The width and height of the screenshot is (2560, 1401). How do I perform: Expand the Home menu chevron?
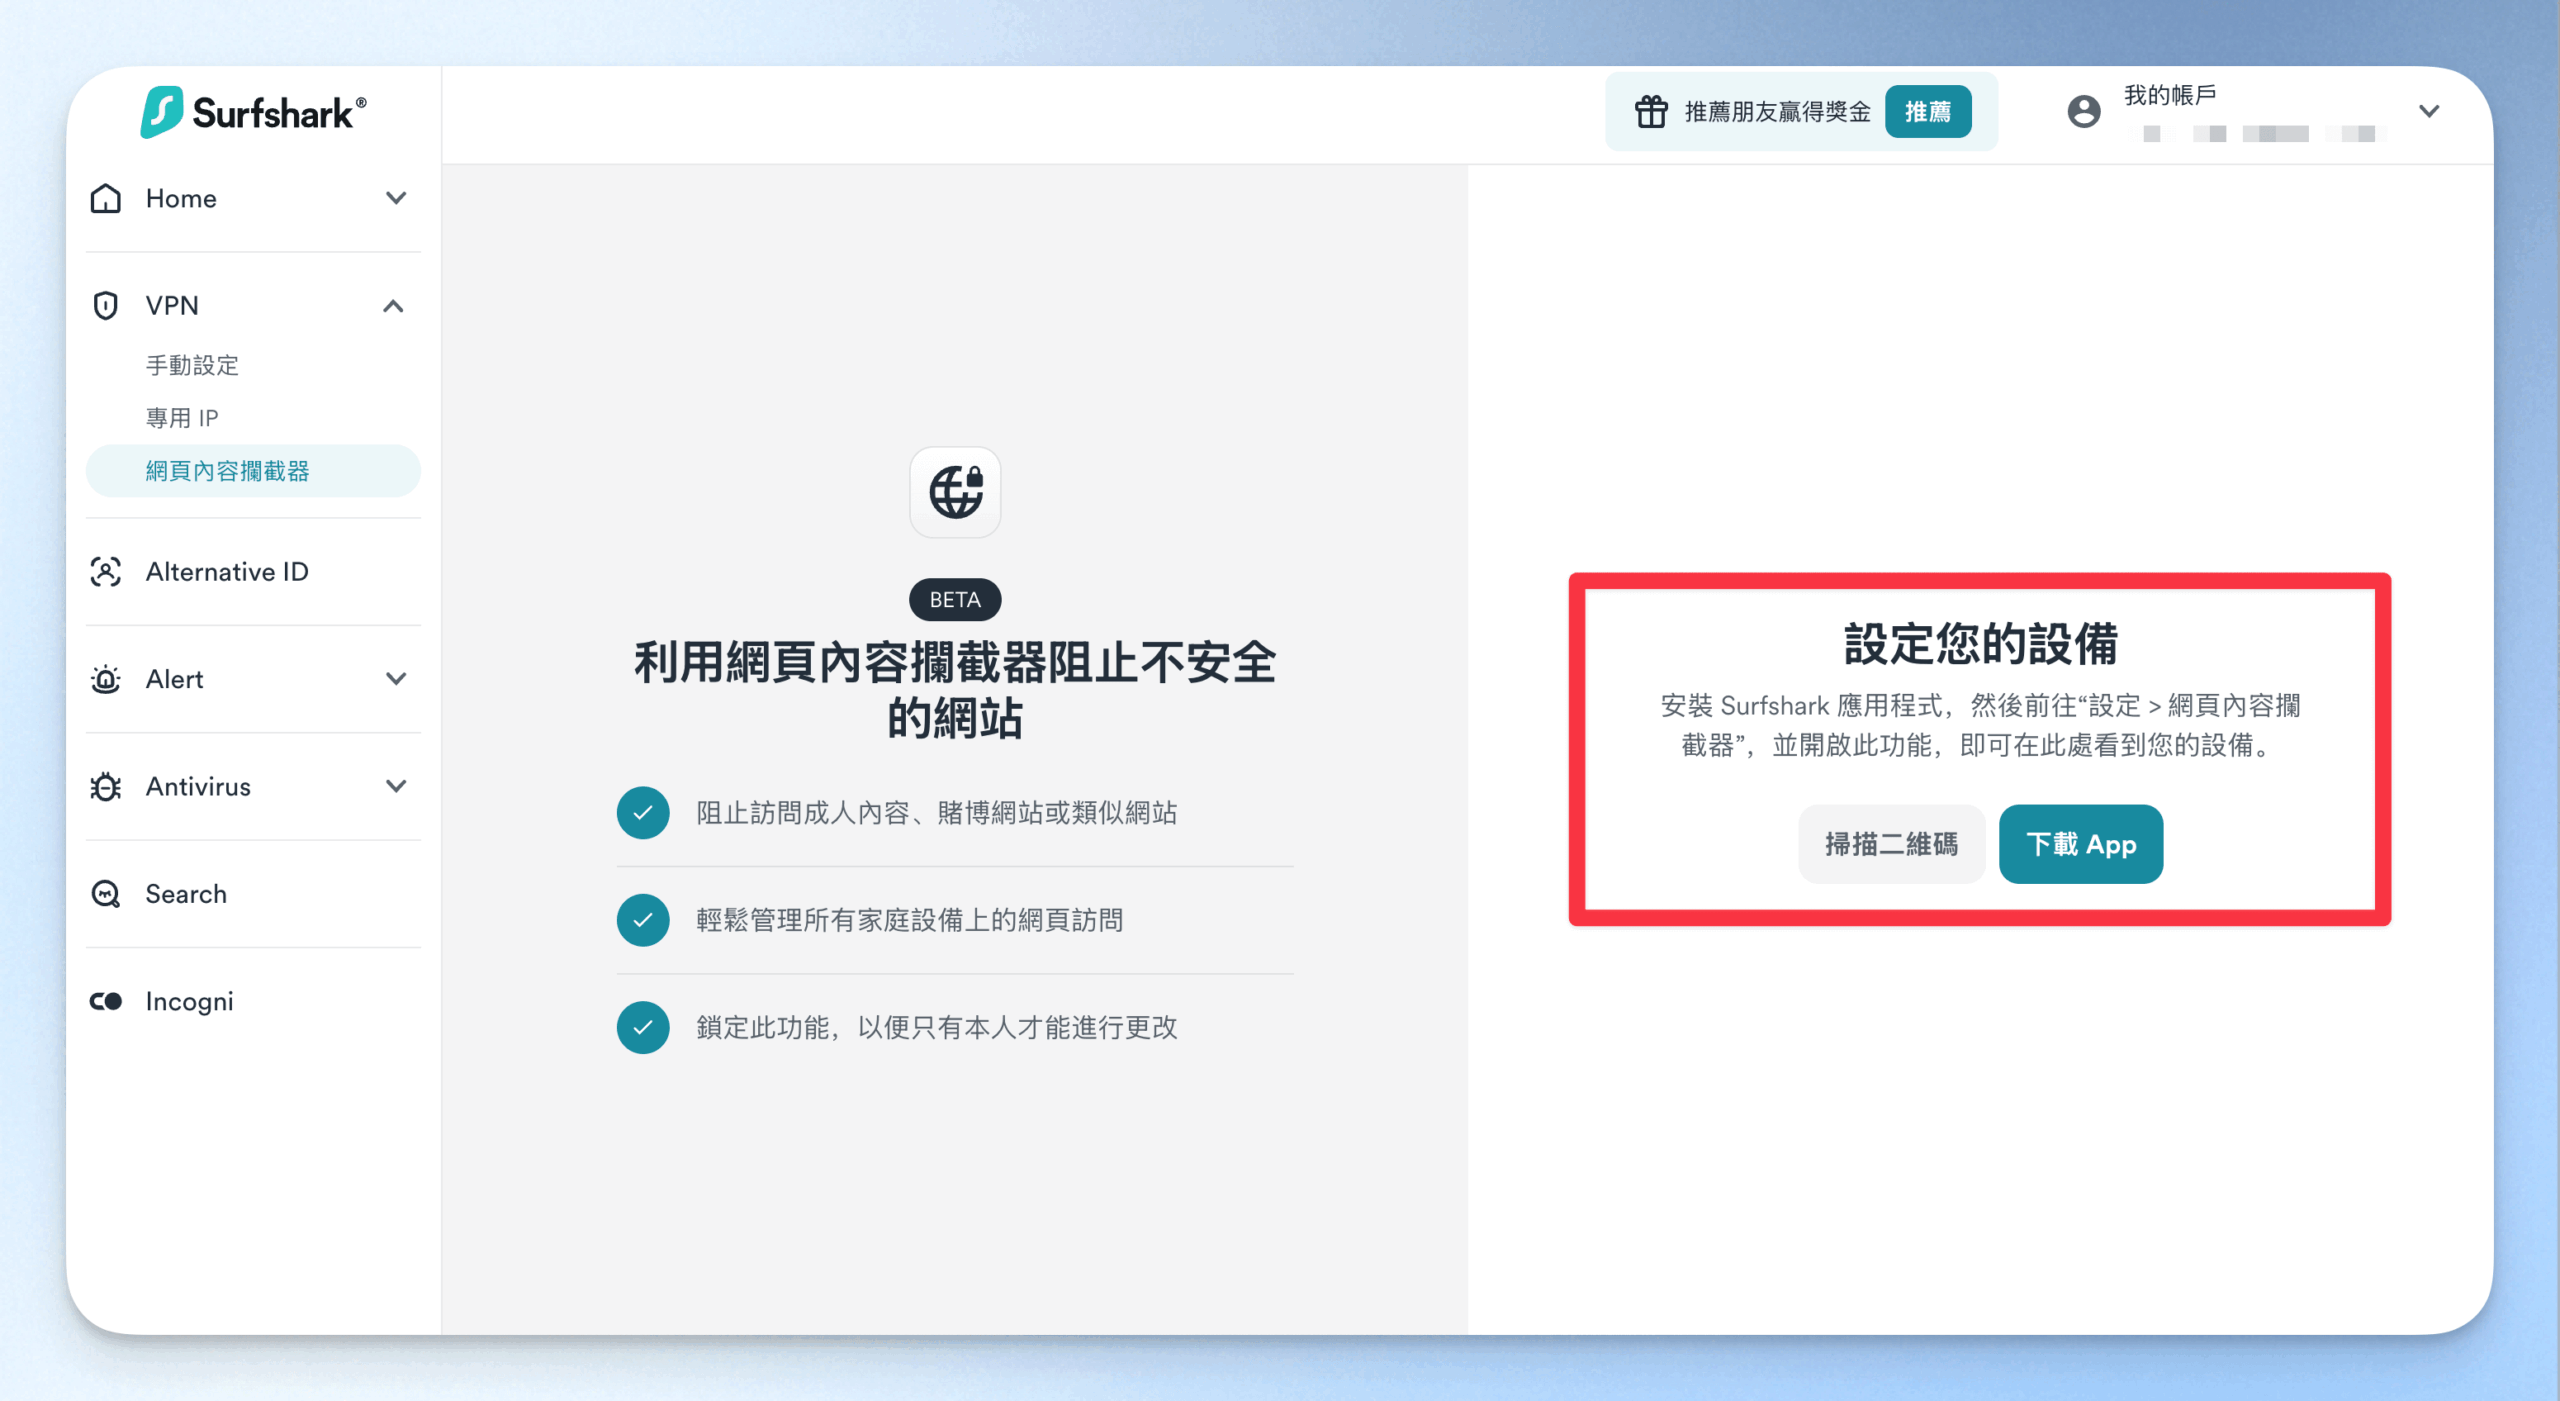click(x=396, y=198)
